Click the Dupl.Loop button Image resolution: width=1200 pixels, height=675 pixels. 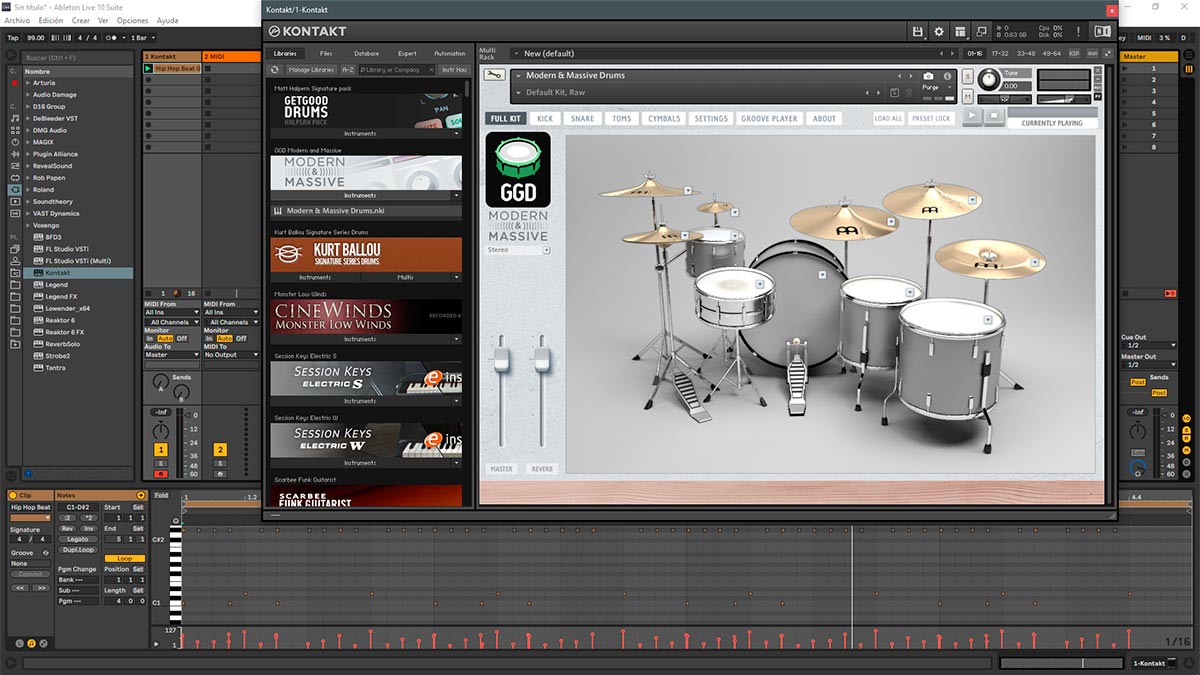click(x=78, y=550)
